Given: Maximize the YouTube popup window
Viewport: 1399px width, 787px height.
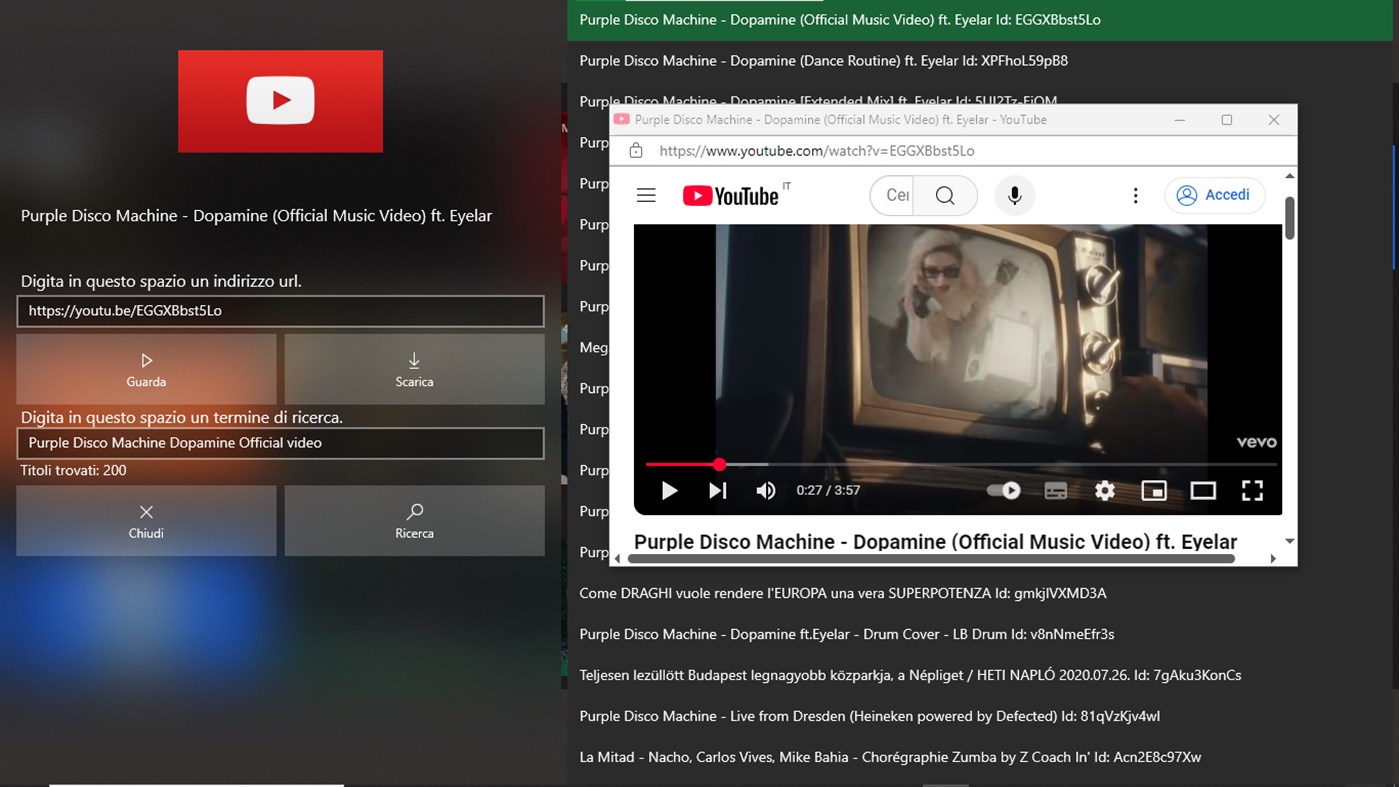Looking at the screenshot, I should [1227, 120].
